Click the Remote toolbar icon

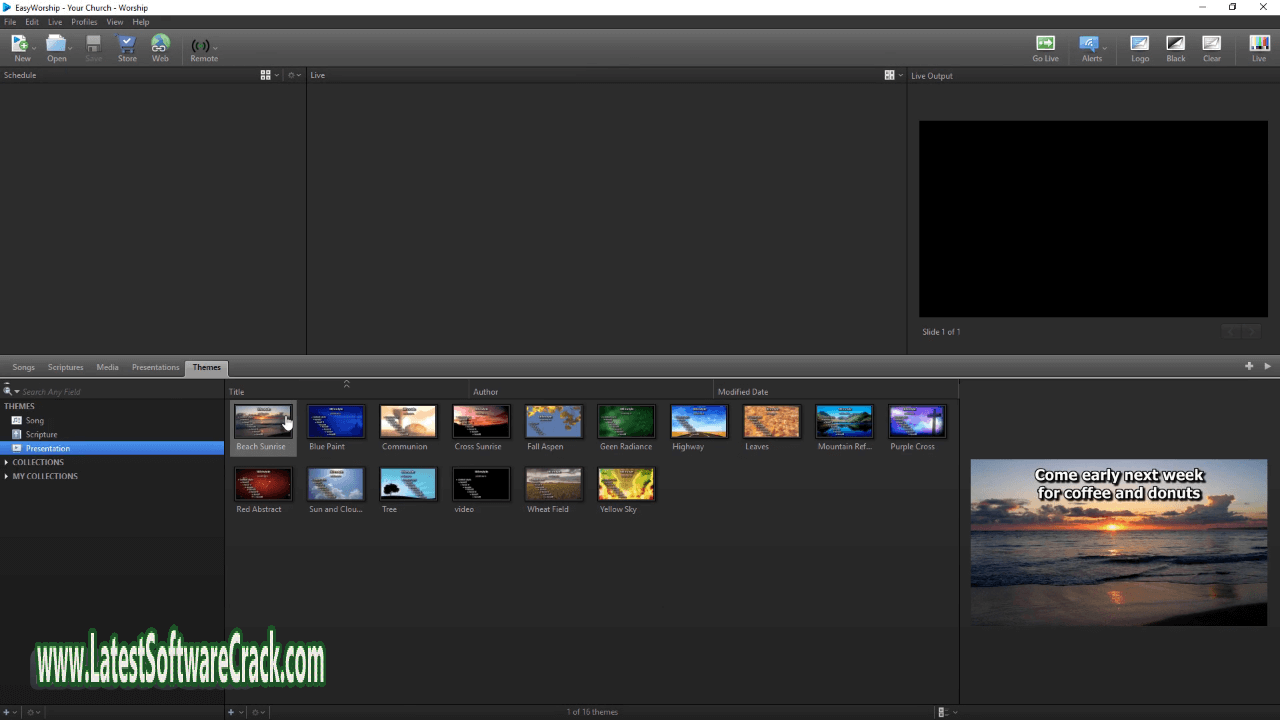tap(203, 47)
